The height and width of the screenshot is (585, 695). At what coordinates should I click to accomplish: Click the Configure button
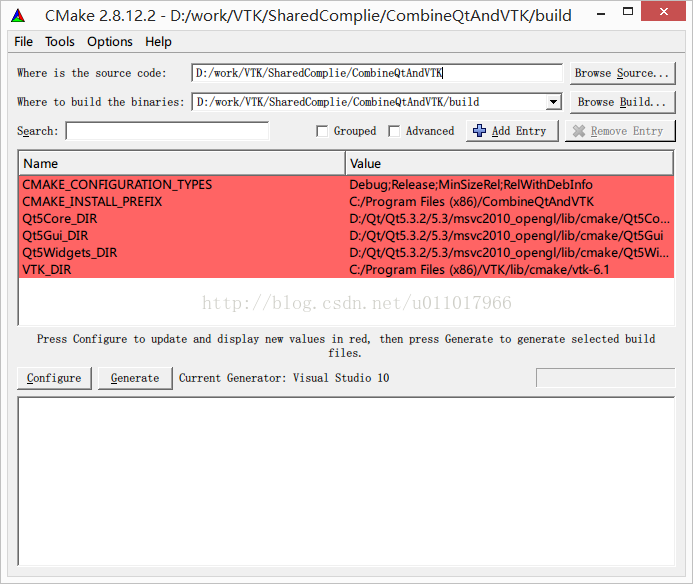[54, 378]
